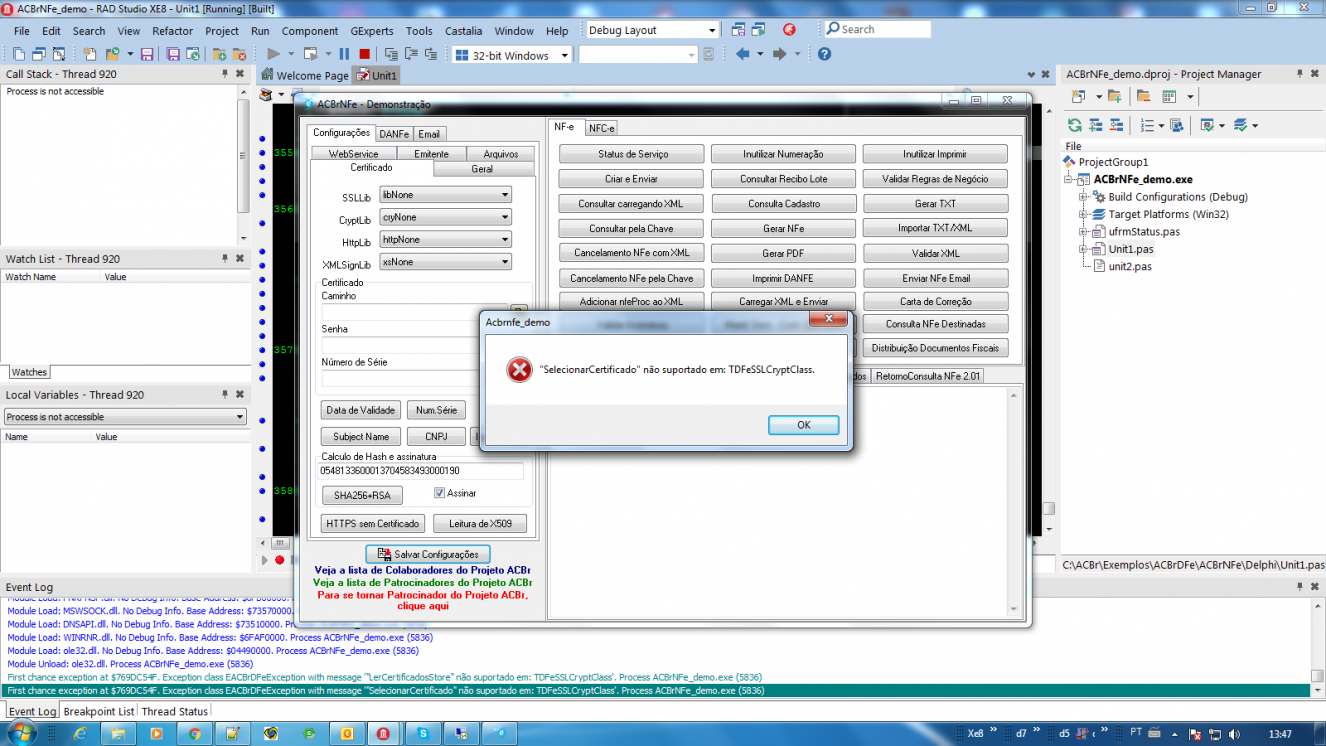Open the CryptLib dropdown
Screen dimensions: 1326x746
pos(505,217)
